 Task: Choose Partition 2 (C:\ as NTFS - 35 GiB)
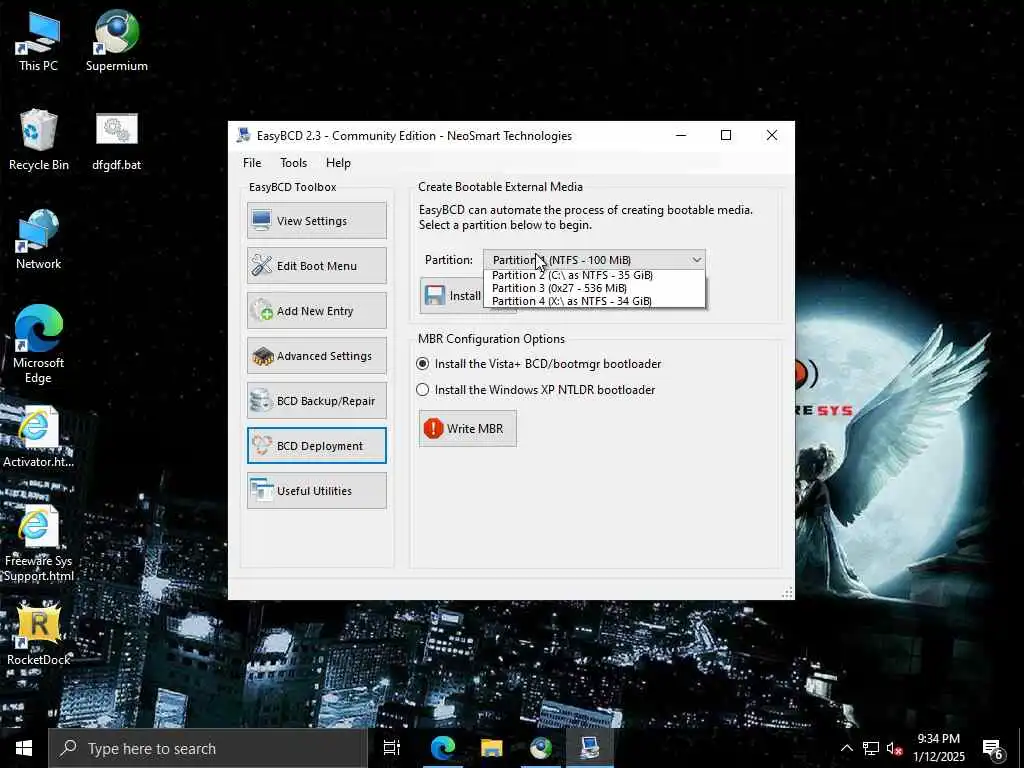[x=594, y=275]
